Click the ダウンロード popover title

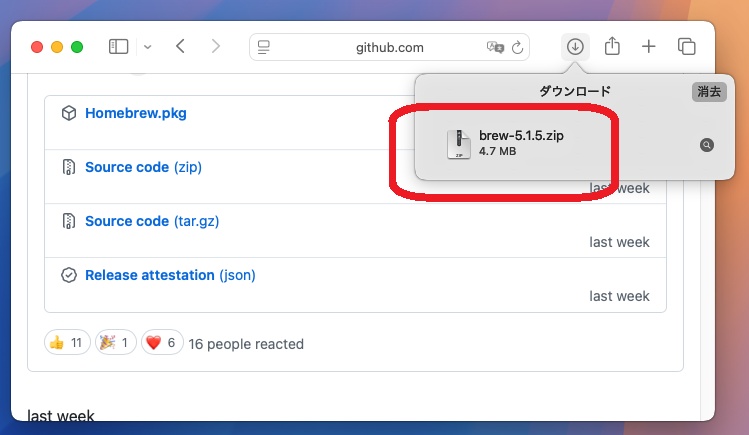(575, 91)
